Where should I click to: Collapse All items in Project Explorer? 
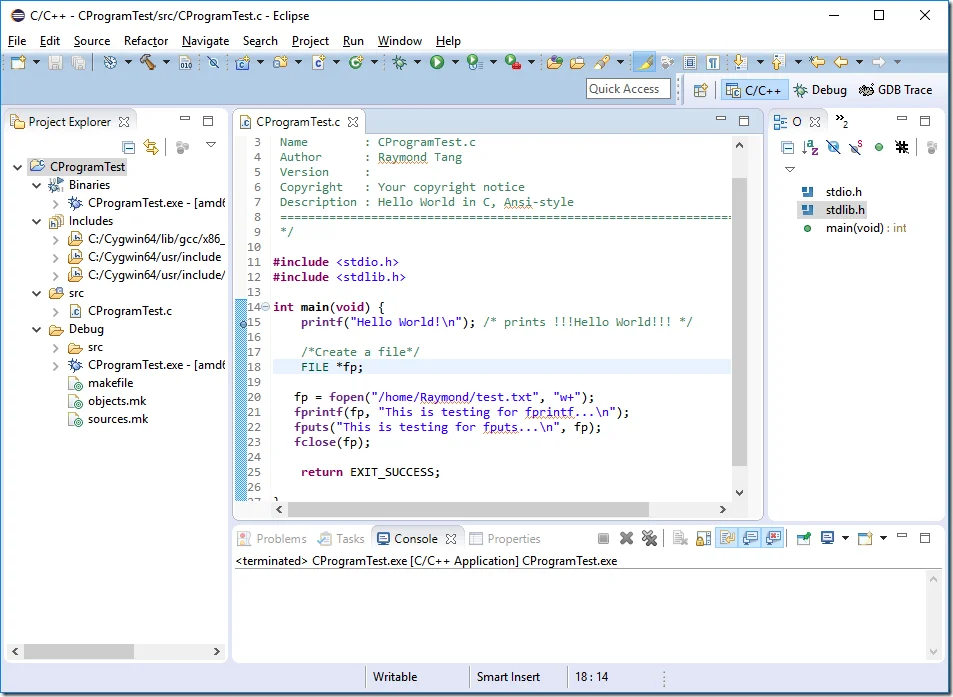coord(130,146)
